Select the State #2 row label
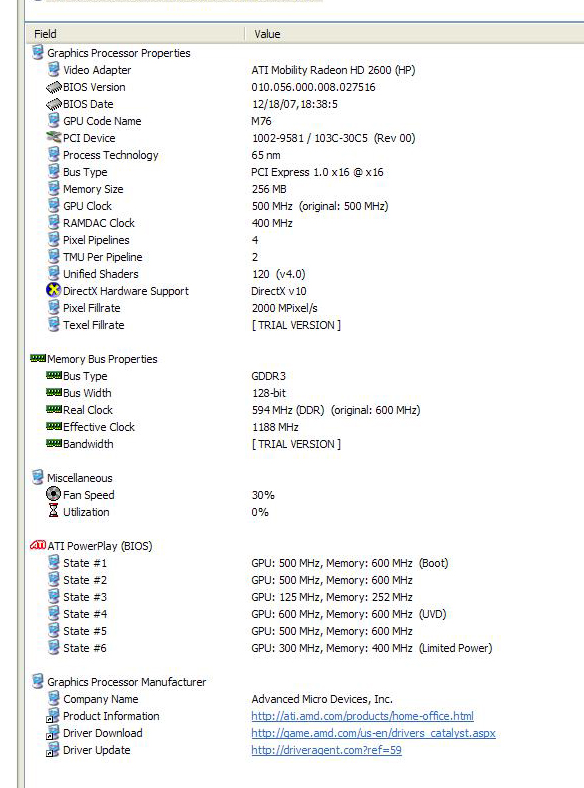584x788 pixels. click(x=85, y=580)
